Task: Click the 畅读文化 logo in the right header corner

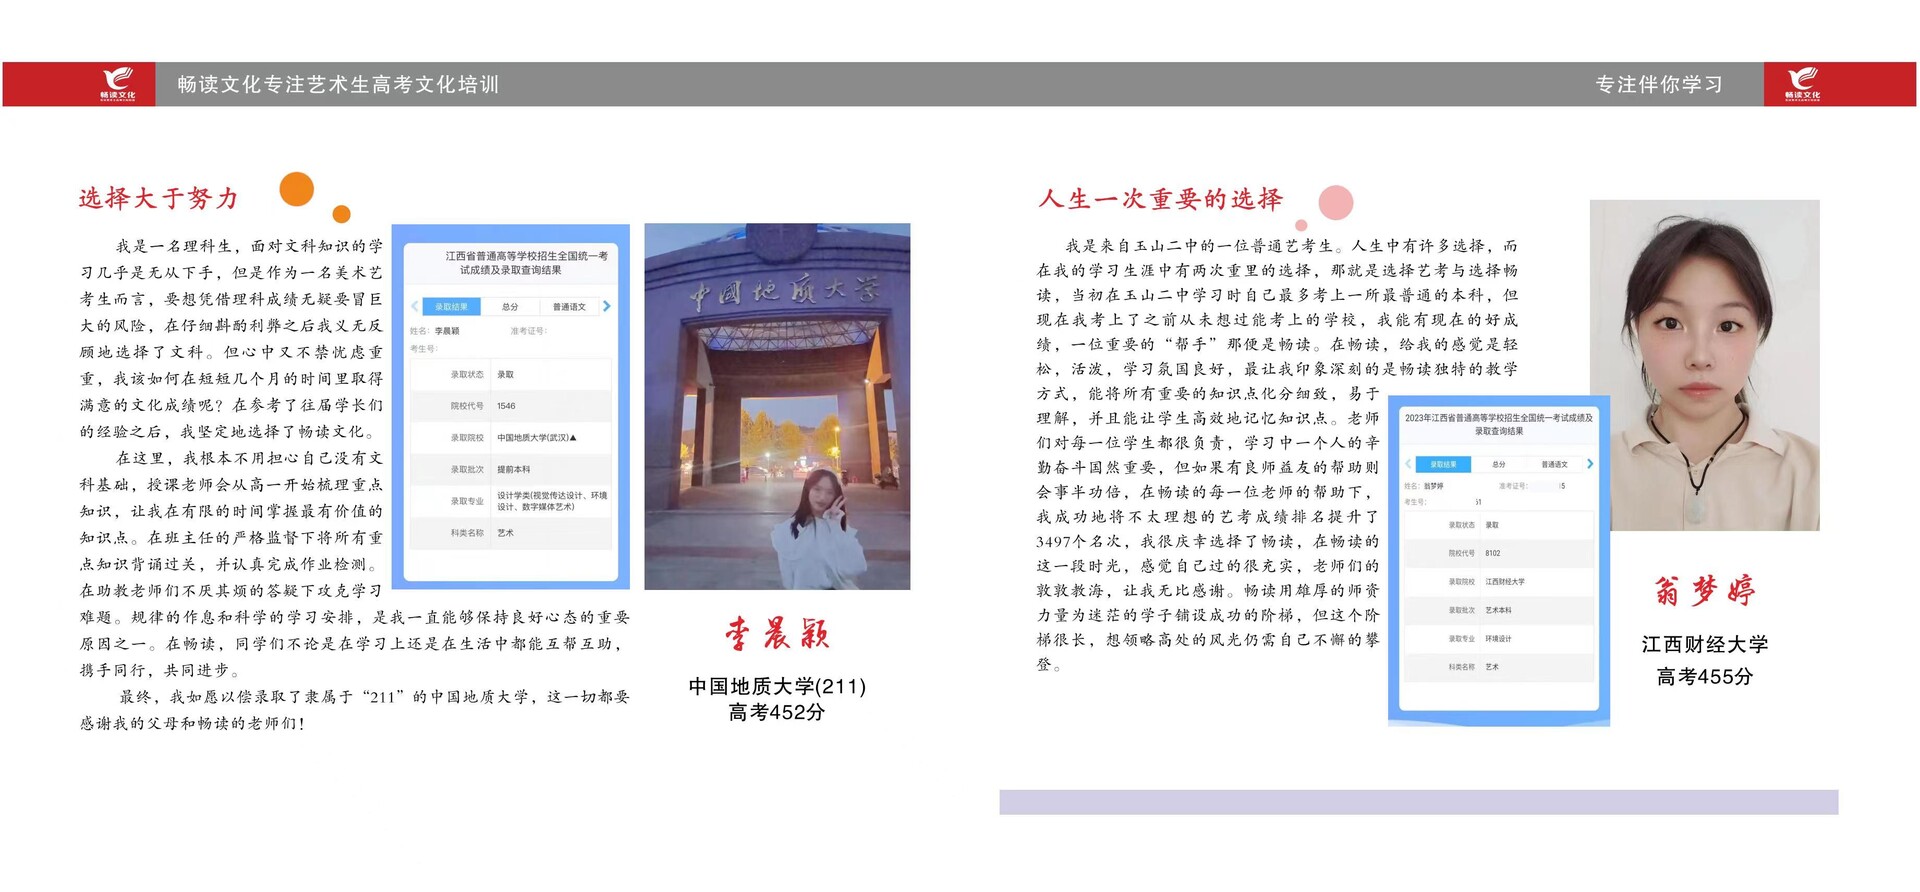Action: [1802, 84]
